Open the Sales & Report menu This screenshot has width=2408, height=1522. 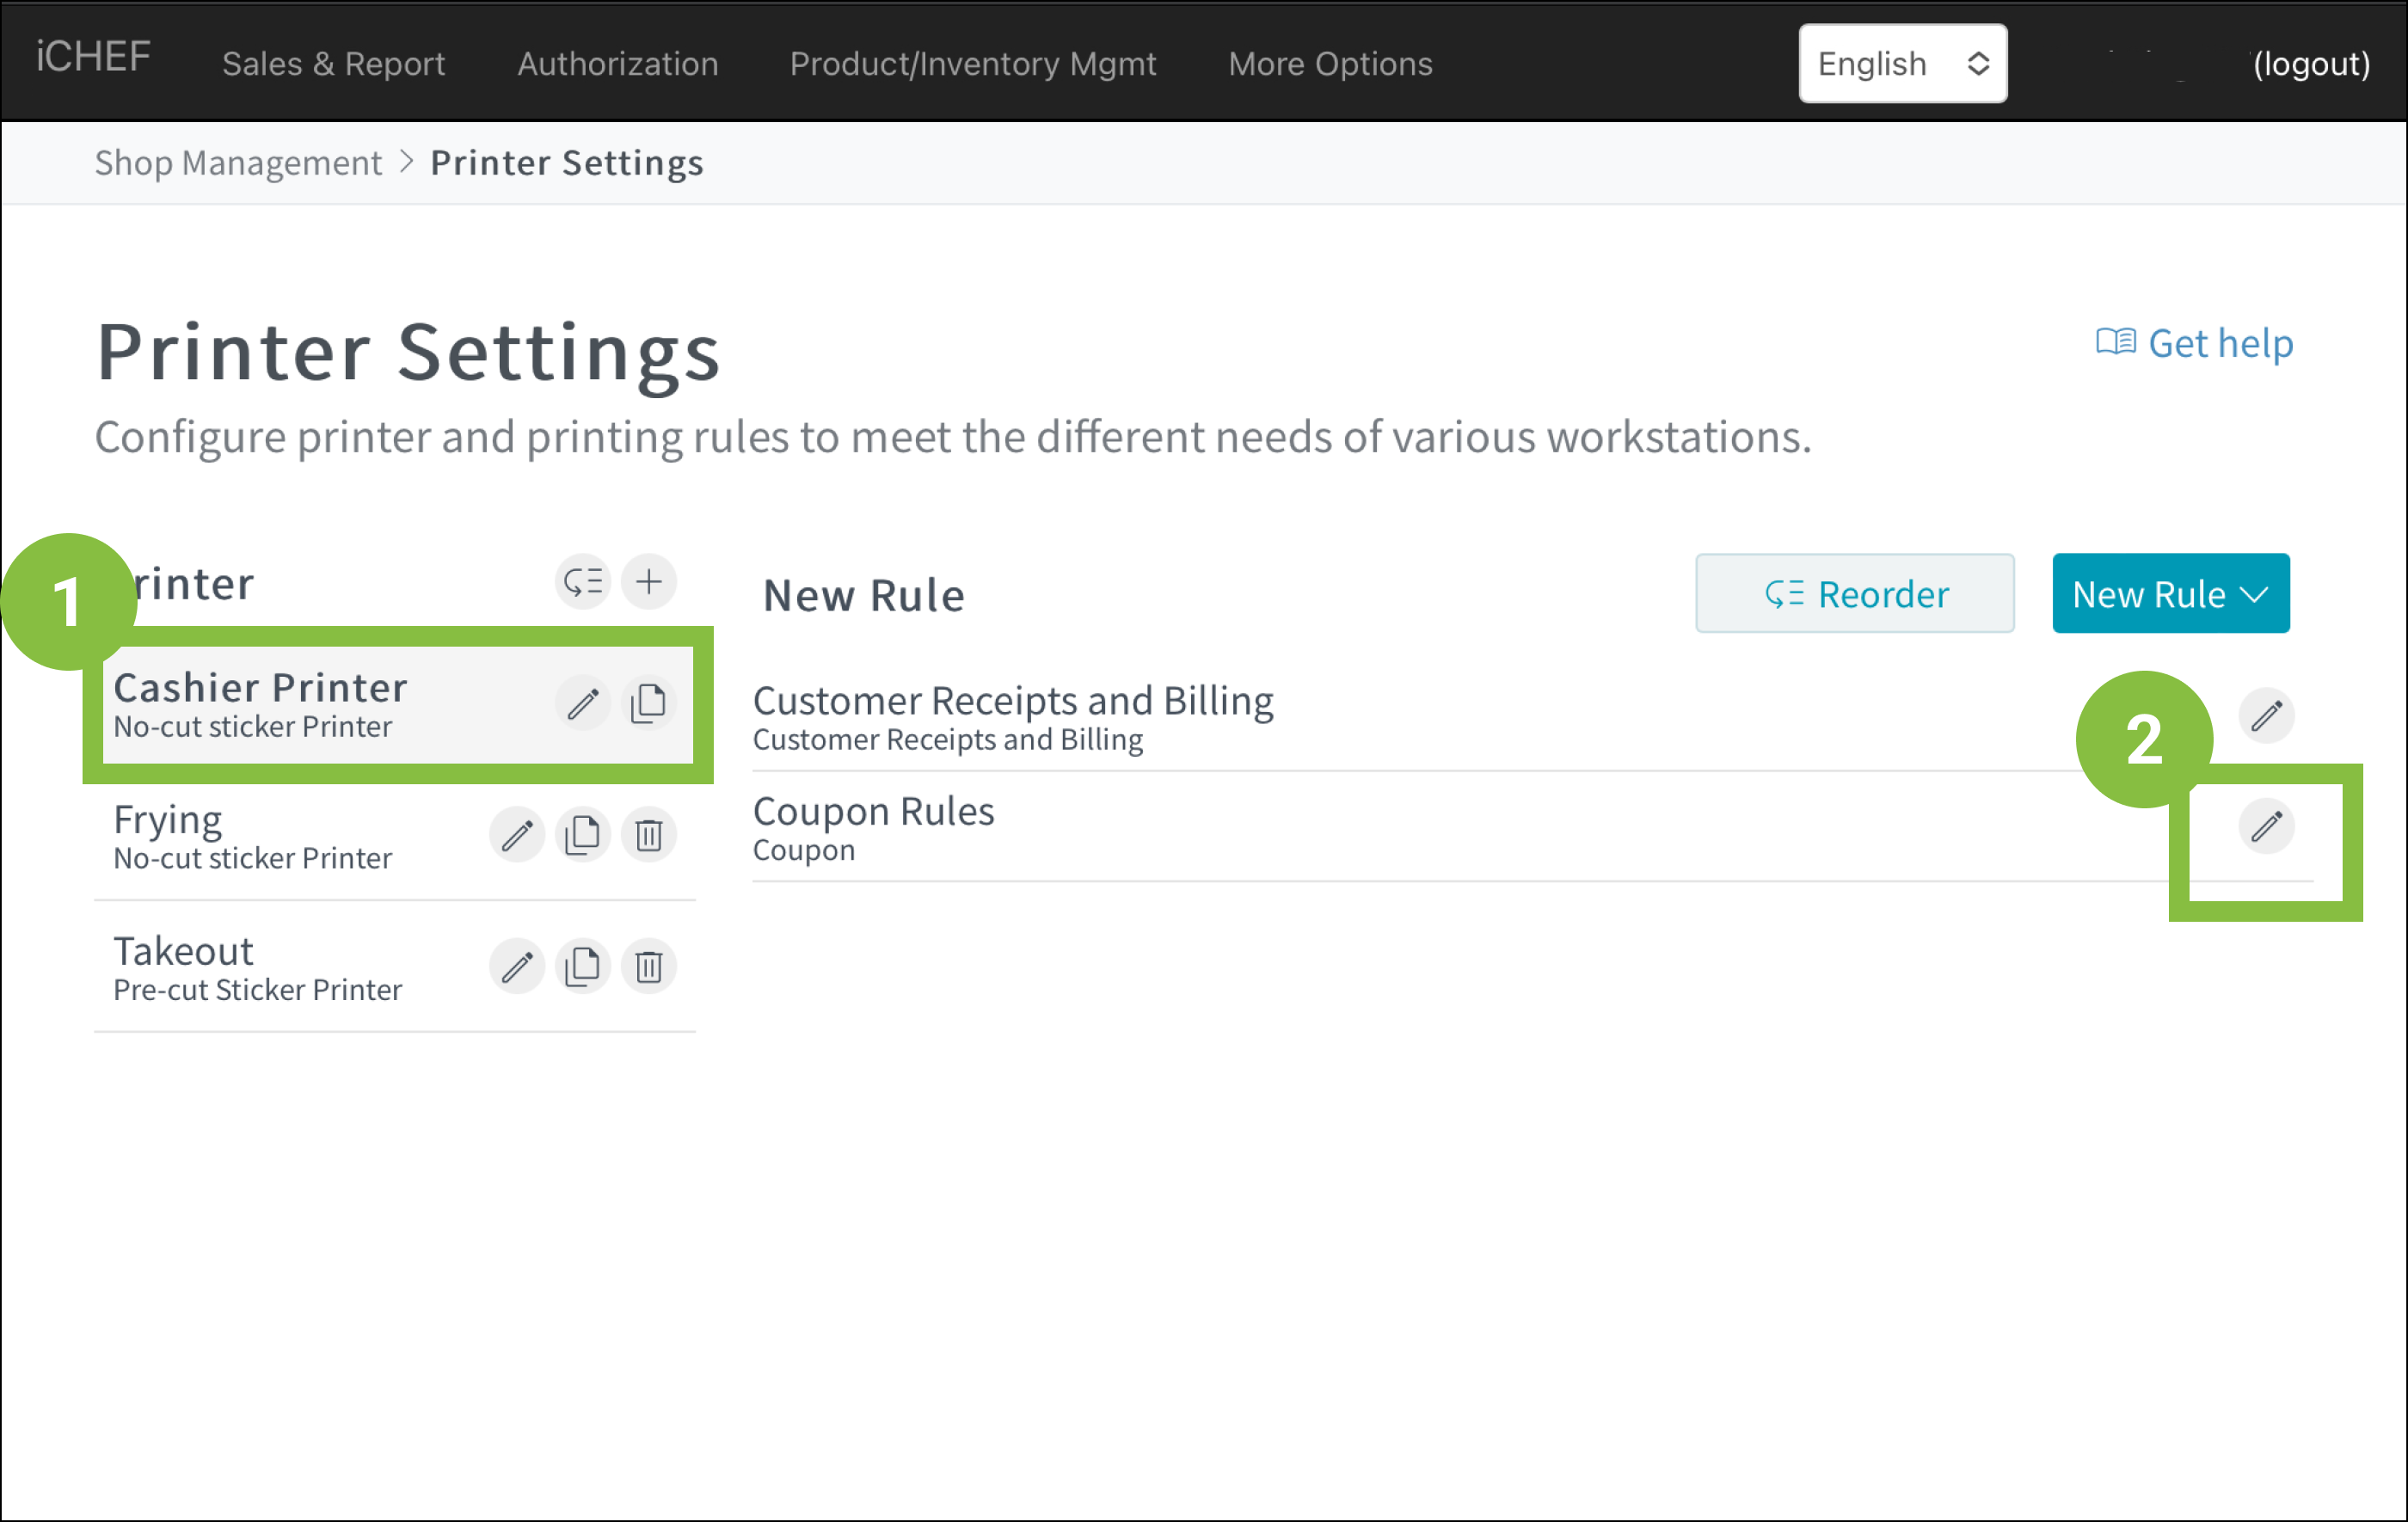pyautogui.click(x=334, y=63)
